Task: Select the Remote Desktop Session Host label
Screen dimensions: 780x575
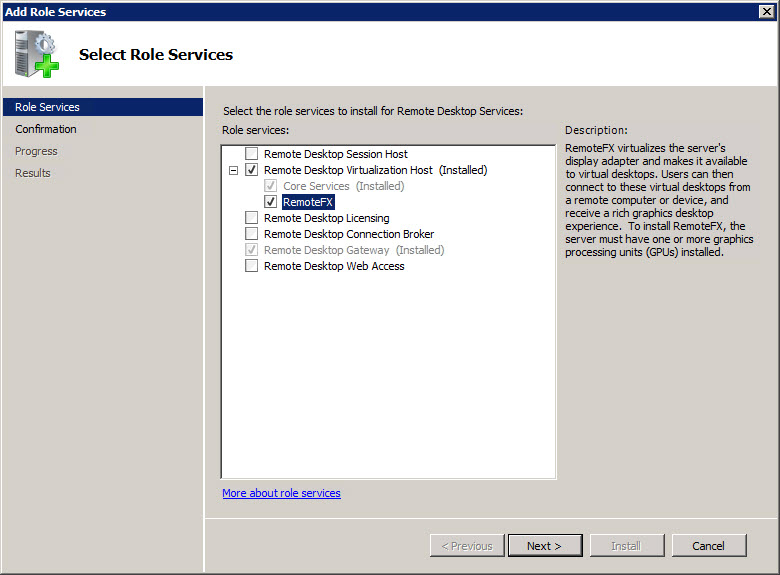Action: (336, 154)
